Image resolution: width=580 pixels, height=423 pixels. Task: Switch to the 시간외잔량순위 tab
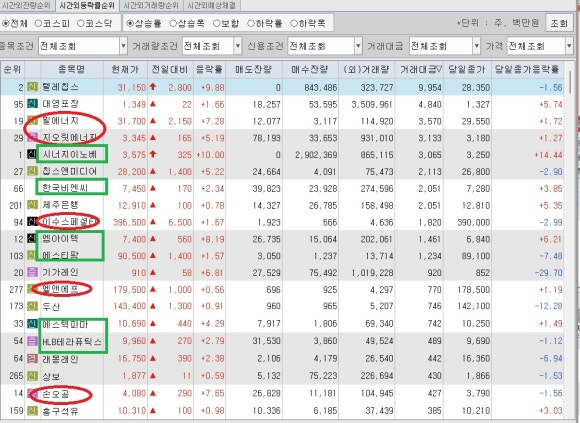[27, 5]
